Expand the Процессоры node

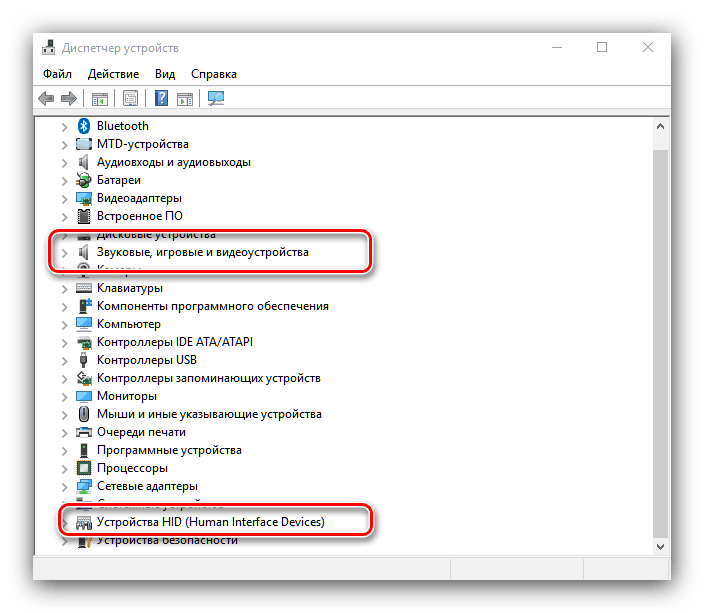[x=65, y=469]
